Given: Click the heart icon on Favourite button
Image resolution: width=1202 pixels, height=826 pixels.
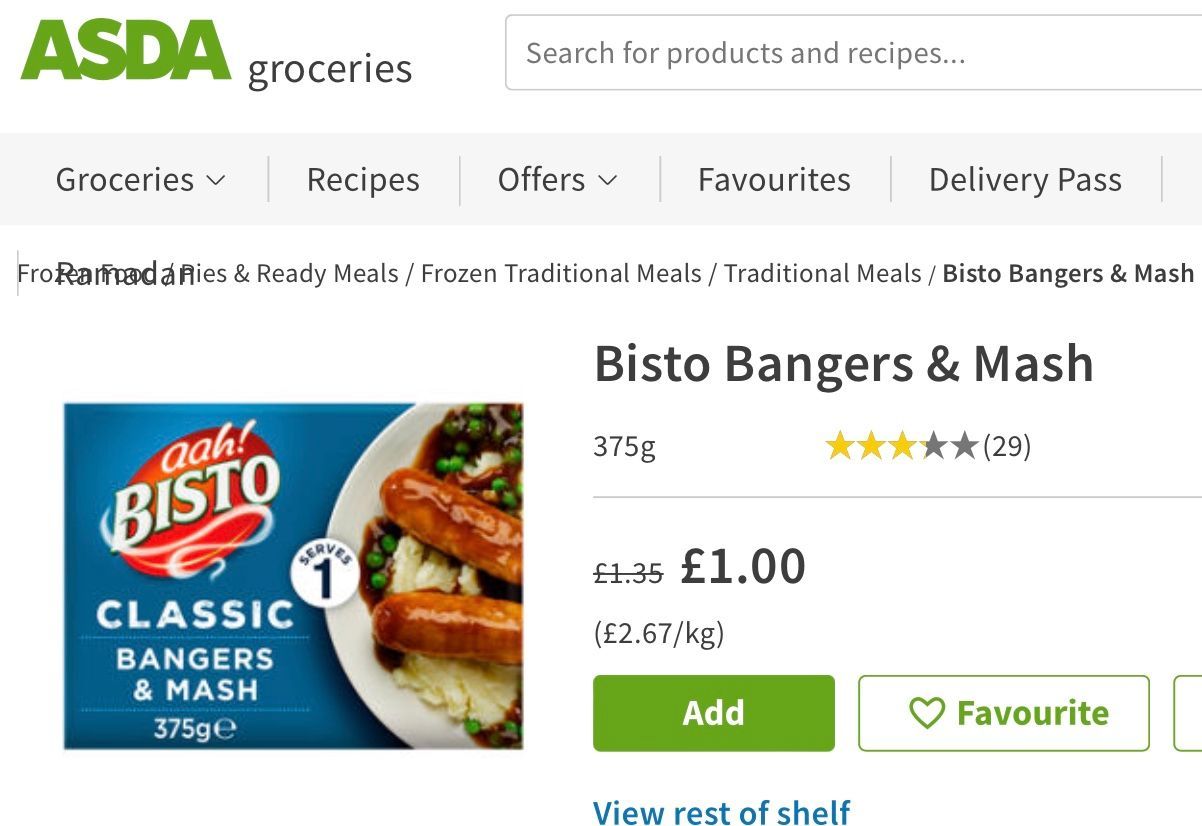Looking at the screenshot, I should click(927, 713).
